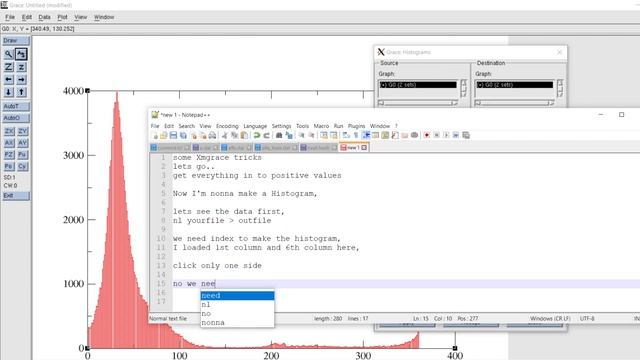Cut selection with the scissors icon
This screenshot has width=640, height=360.
point(224,136)
